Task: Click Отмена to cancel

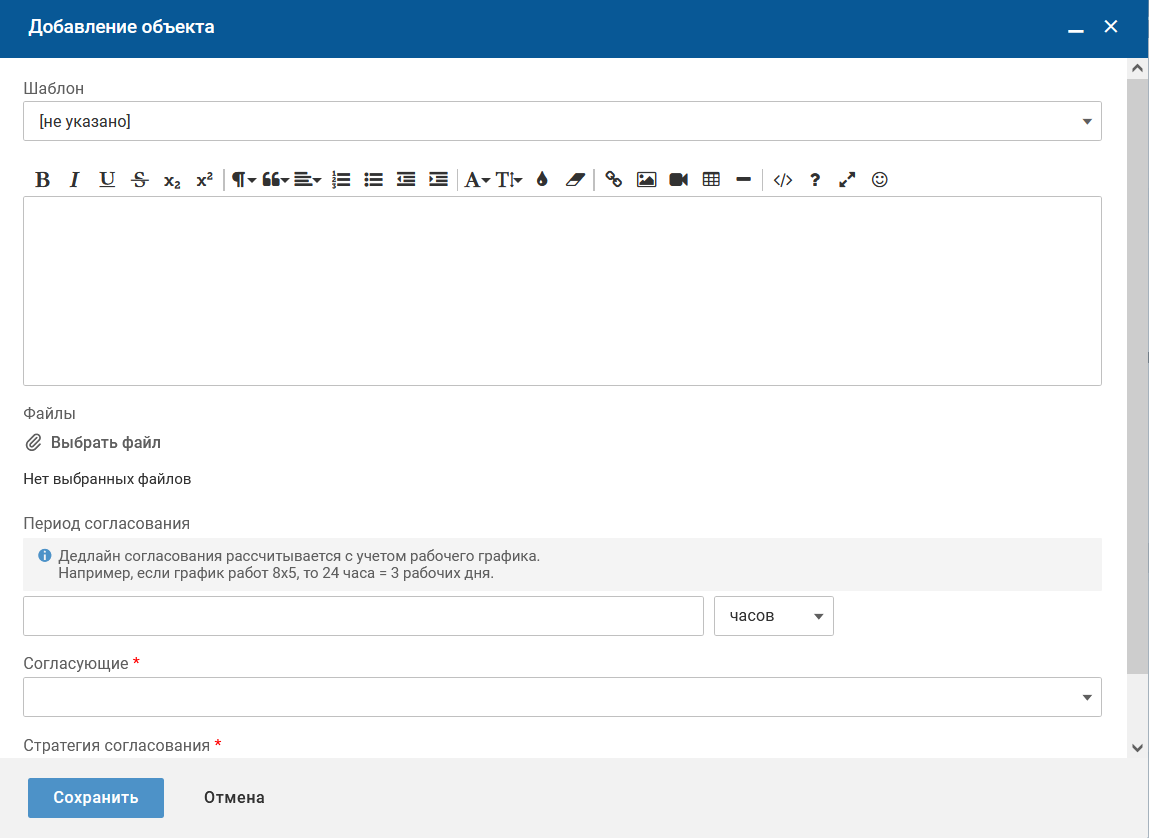Action: point(234,798)
